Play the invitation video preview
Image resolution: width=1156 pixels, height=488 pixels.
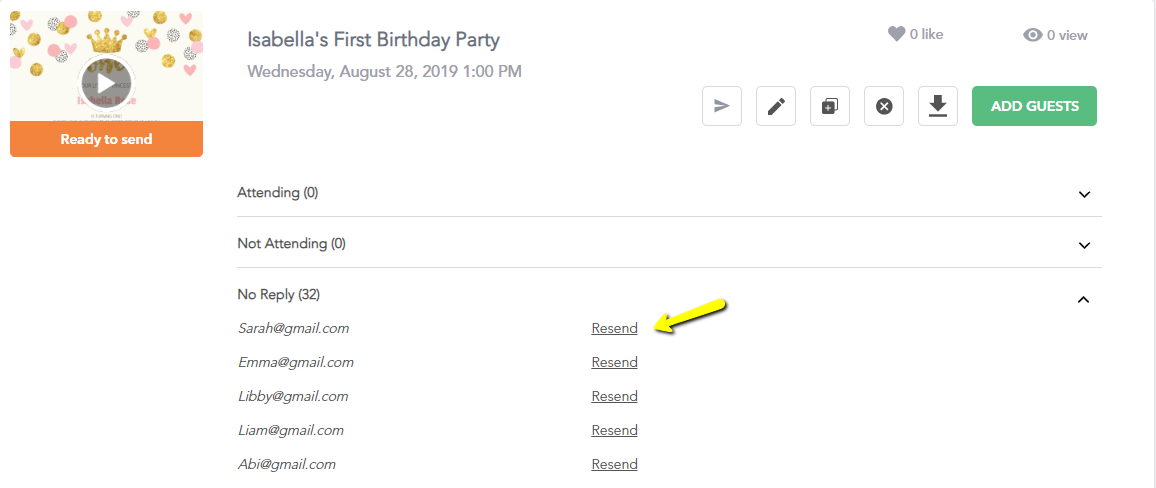(106, 83)
